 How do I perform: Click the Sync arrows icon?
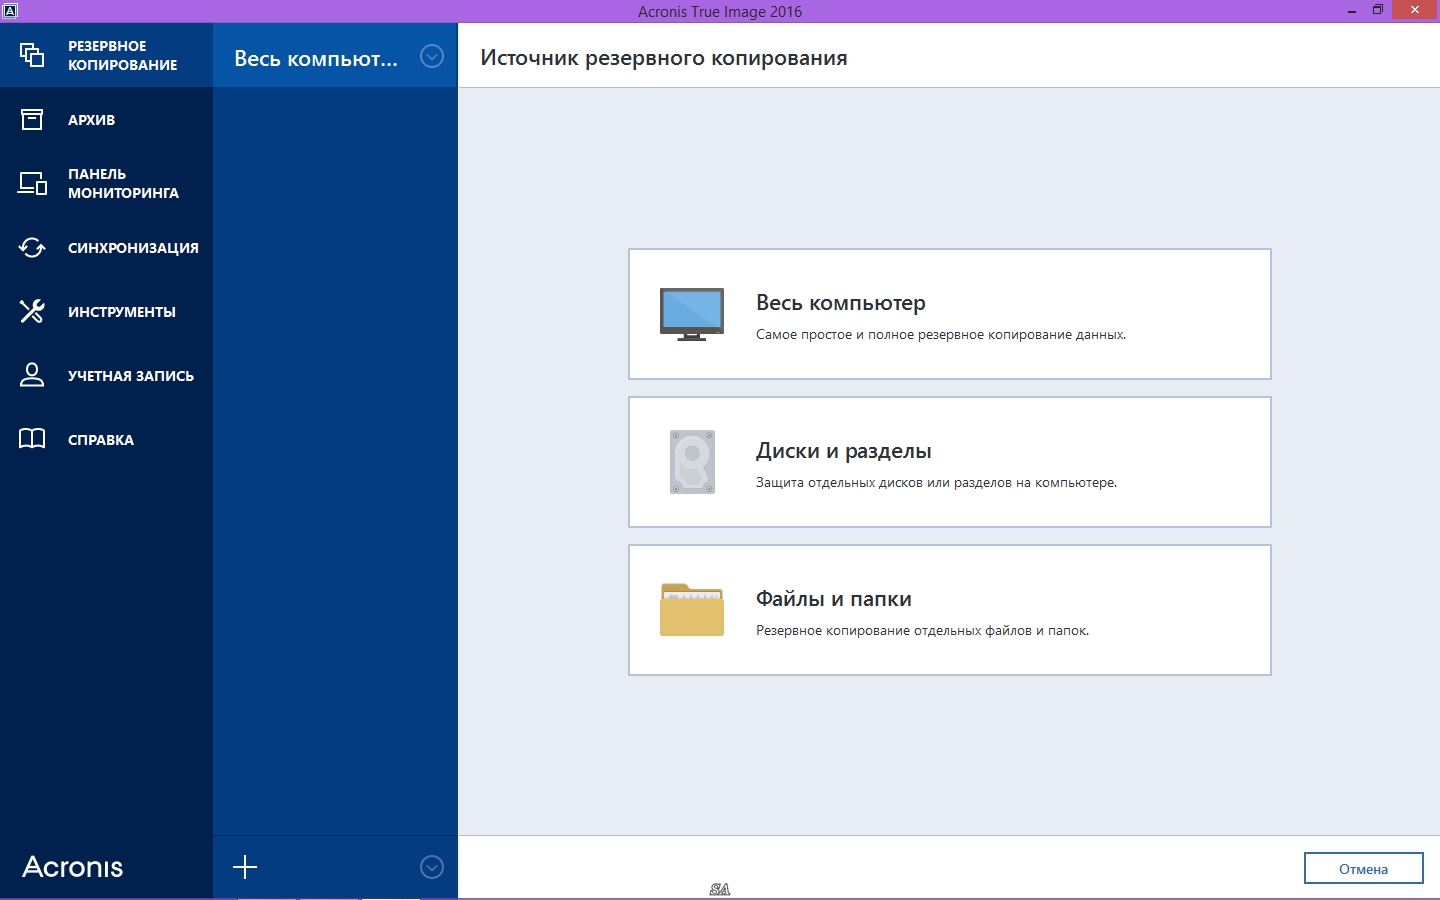click(x=32, y=248)
